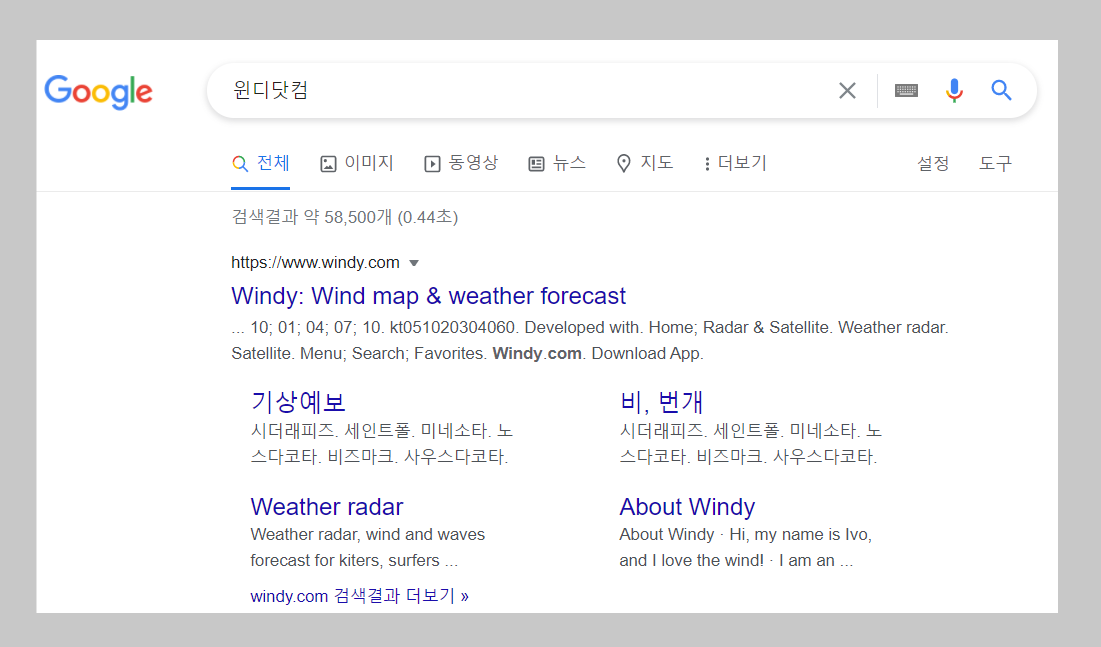Open the on-screen keyboard icon
The height and width of the screenshot is (647, 1101).
tap(906, 90)
